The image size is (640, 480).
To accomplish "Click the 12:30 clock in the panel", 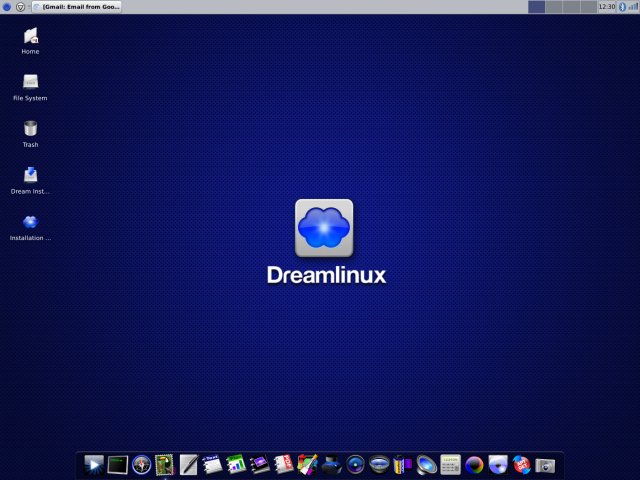I will tap(607, 7).
